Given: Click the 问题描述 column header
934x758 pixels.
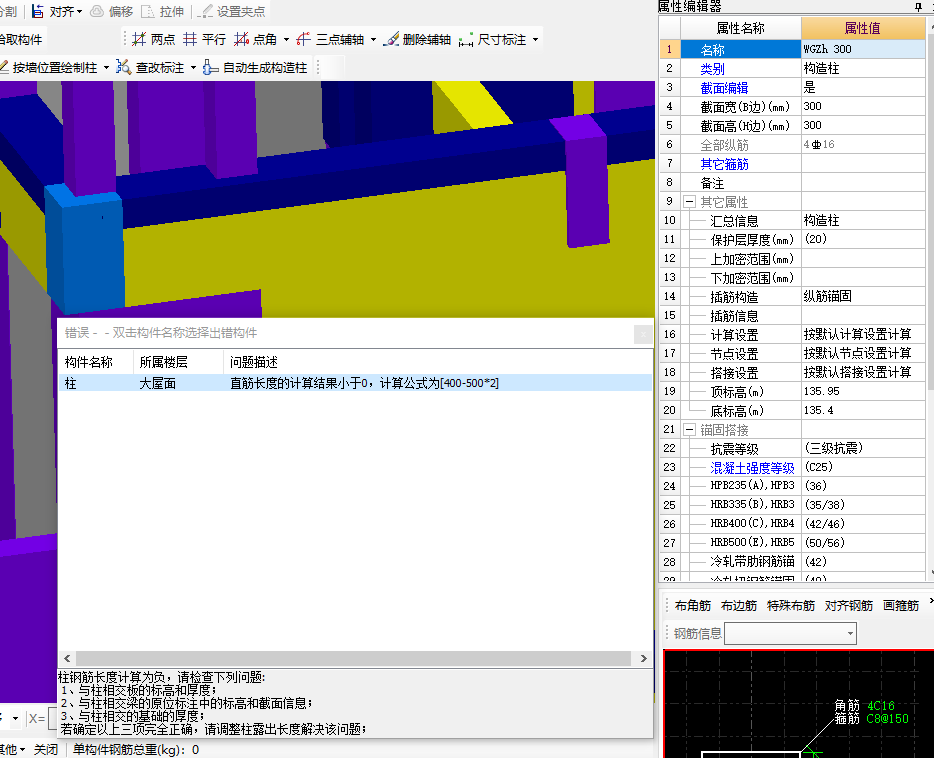Looking at the screenshot, I should (x=254, y=362).
